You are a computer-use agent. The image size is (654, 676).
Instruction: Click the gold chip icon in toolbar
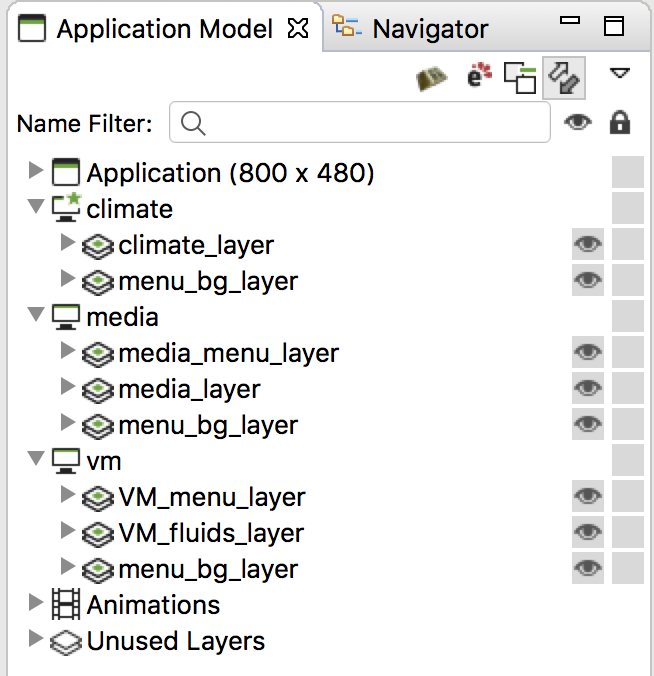pos(432,78)
